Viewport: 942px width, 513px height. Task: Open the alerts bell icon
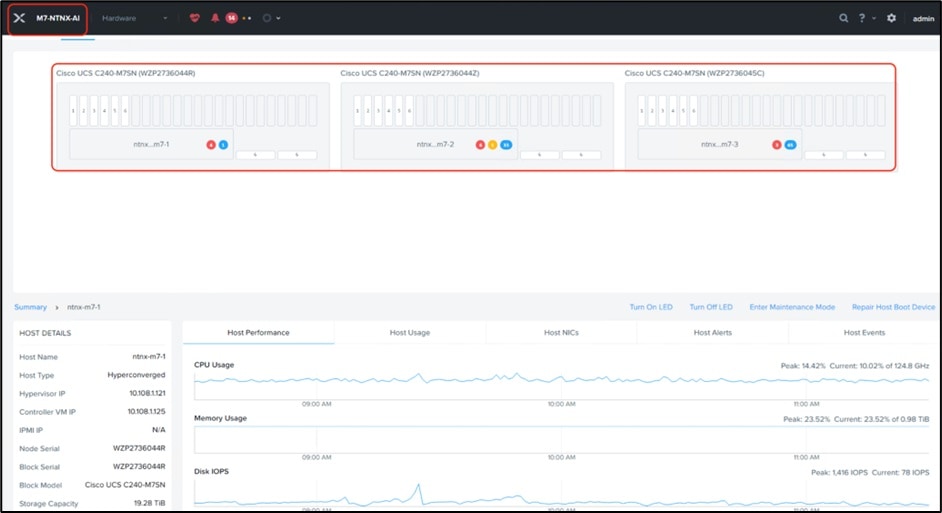(214, 18)
